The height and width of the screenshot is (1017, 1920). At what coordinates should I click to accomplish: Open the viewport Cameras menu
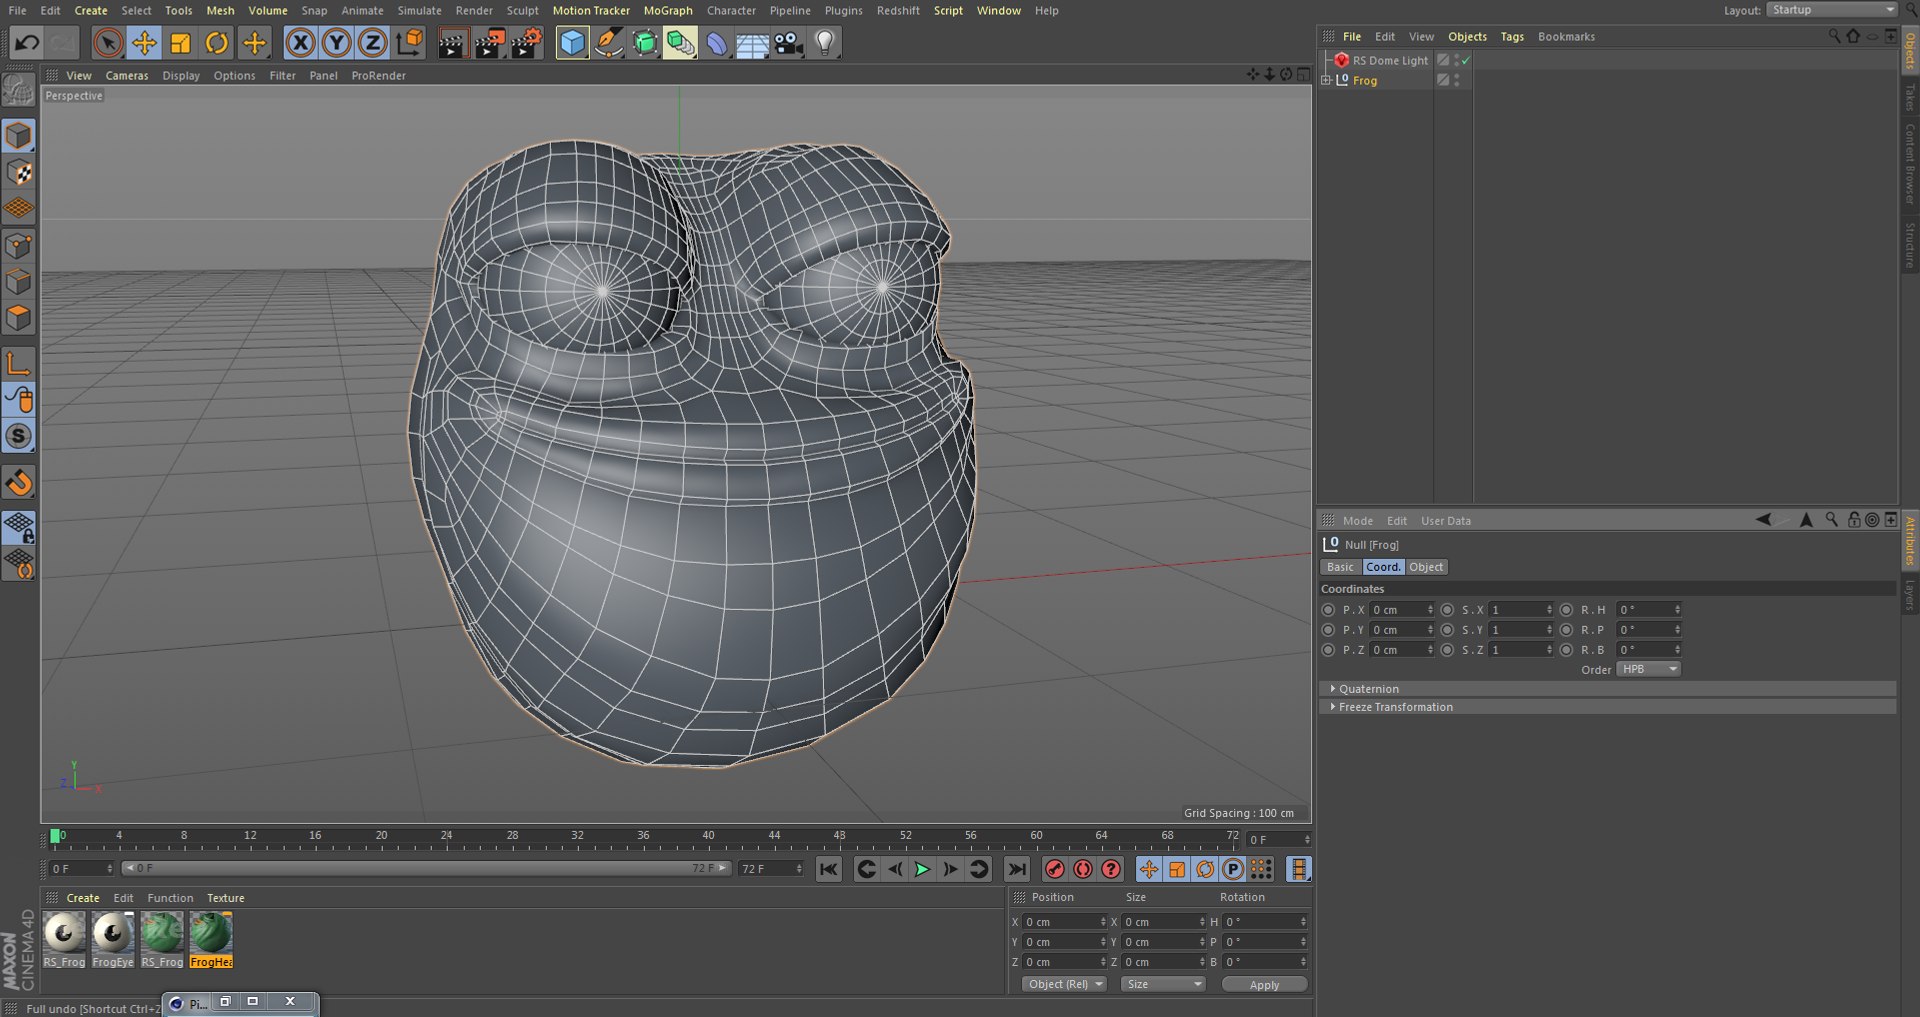point(127,76)
